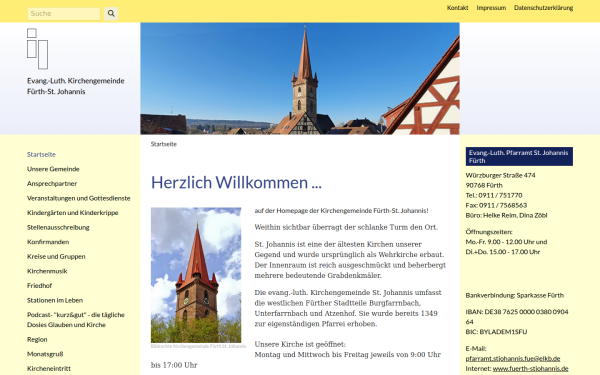Click the Herzlich Willkommen heading
The width and height of the screenshot is (600, 375).
click(x=236, y=183)
